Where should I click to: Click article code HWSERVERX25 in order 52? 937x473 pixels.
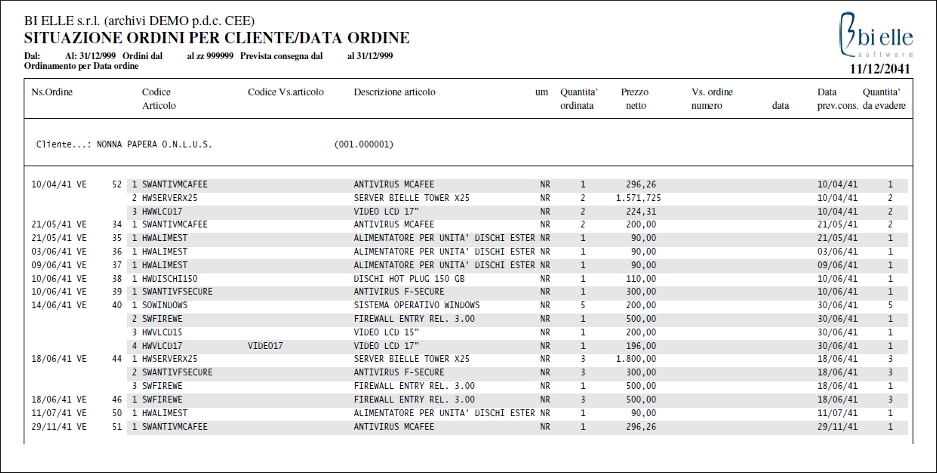(x=170, y=198)
